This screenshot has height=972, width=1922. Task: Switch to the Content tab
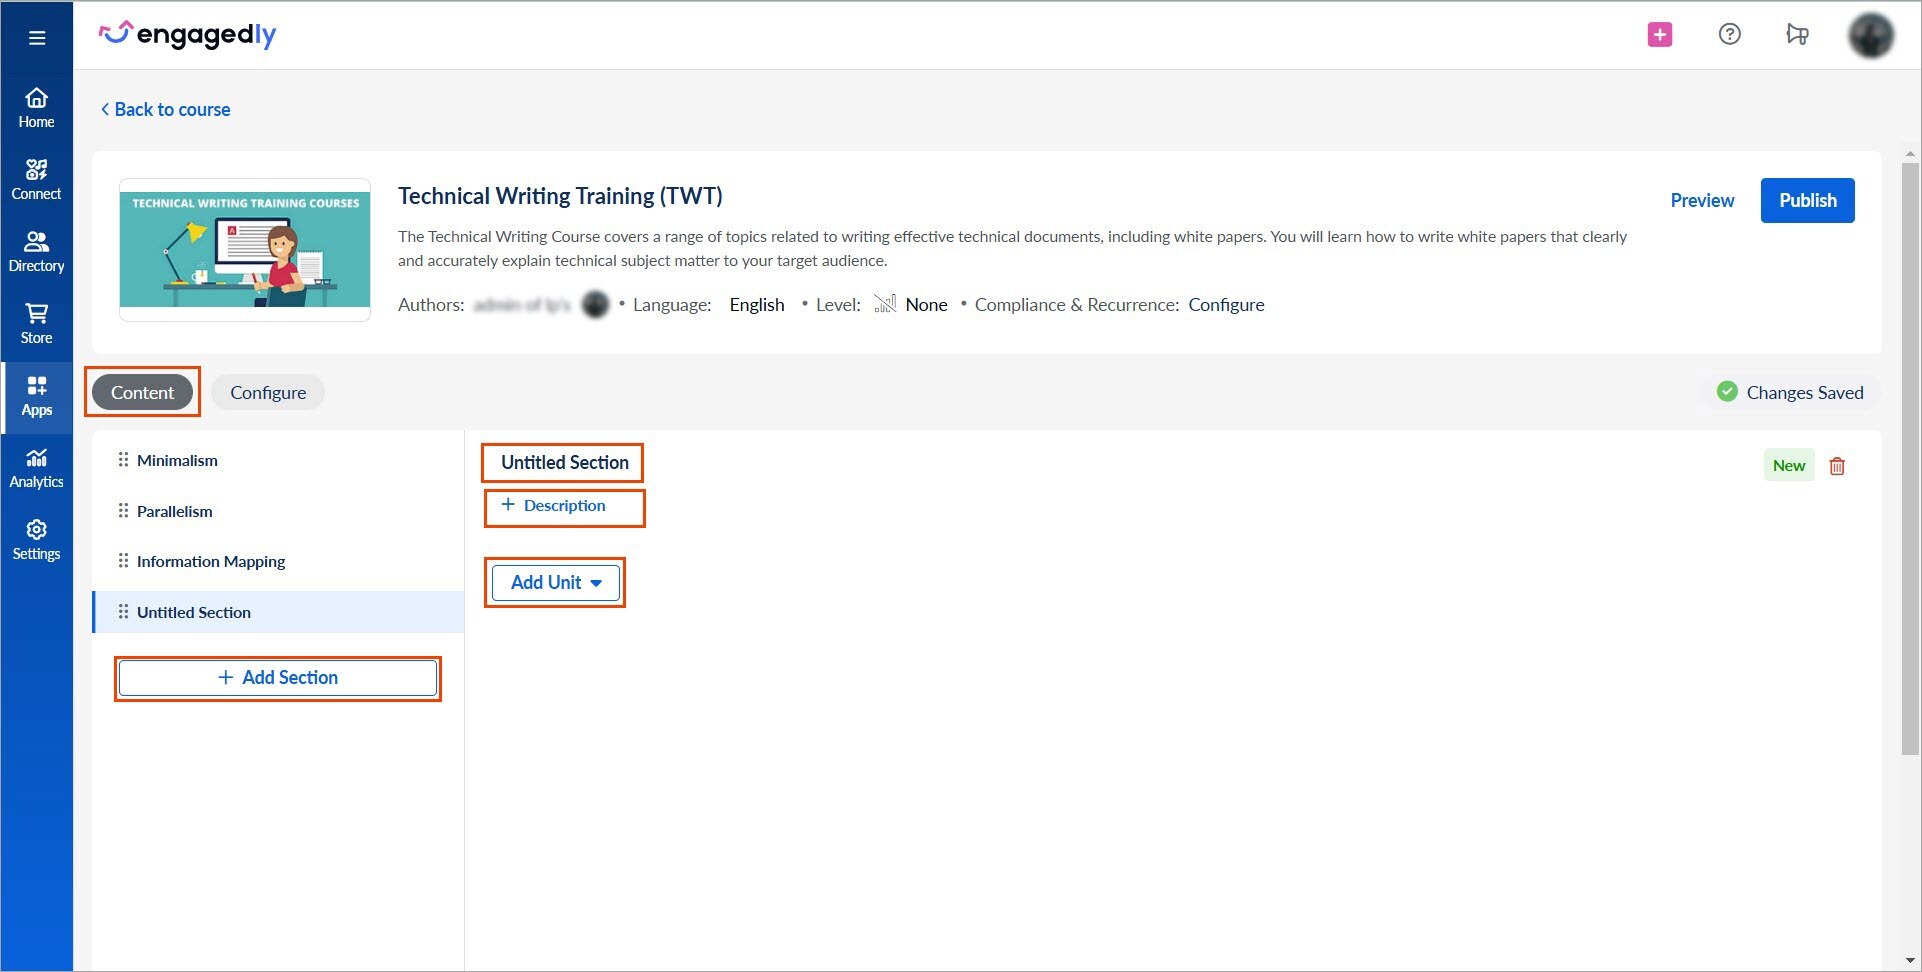pos(141,392)
